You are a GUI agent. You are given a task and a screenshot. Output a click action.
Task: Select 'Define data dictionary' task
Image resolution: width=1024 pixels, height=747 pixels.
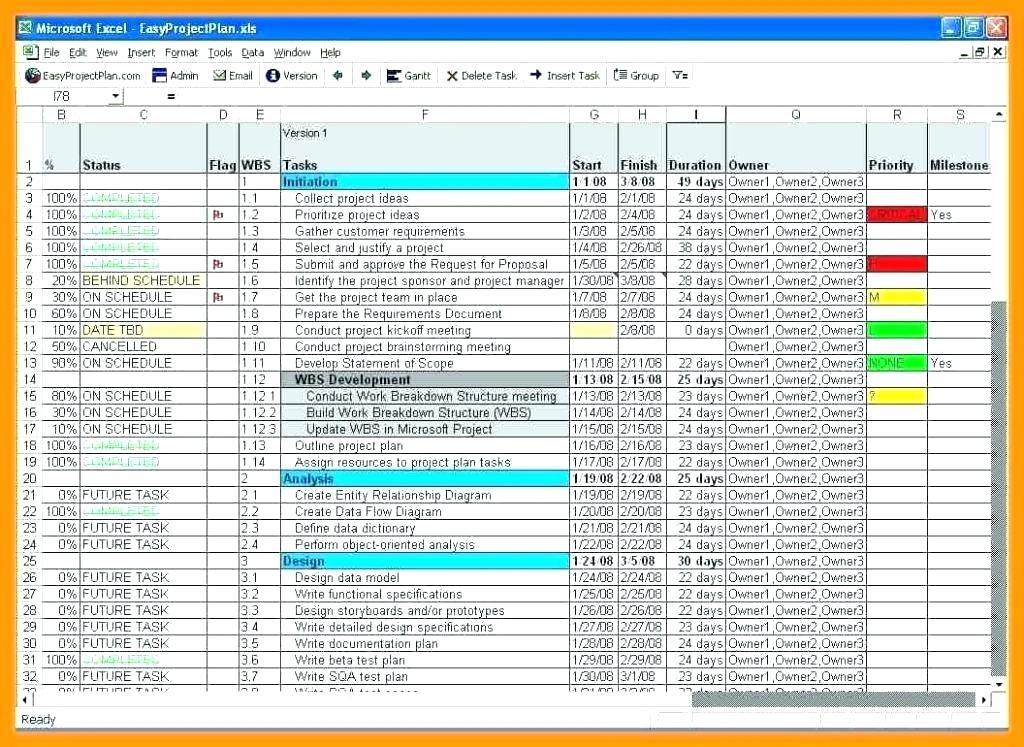tap(425, 528)
